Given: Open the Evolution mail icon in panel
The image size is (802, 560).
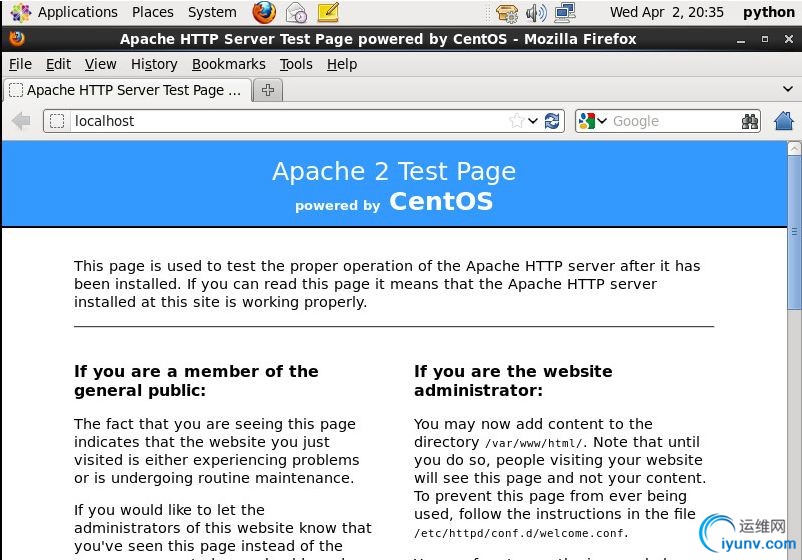Looking at the screenshot, I should pos(296,13).
